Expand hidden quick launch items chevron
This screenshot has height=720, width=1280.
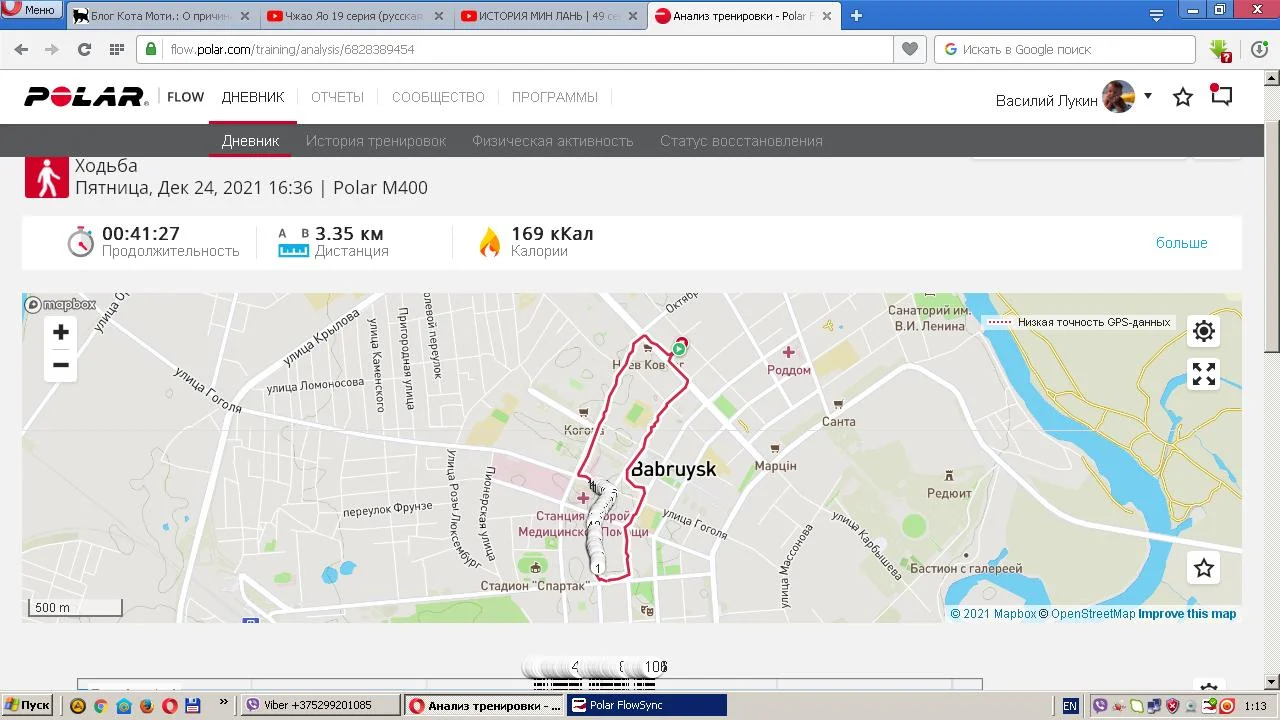(x=223, y=703)
